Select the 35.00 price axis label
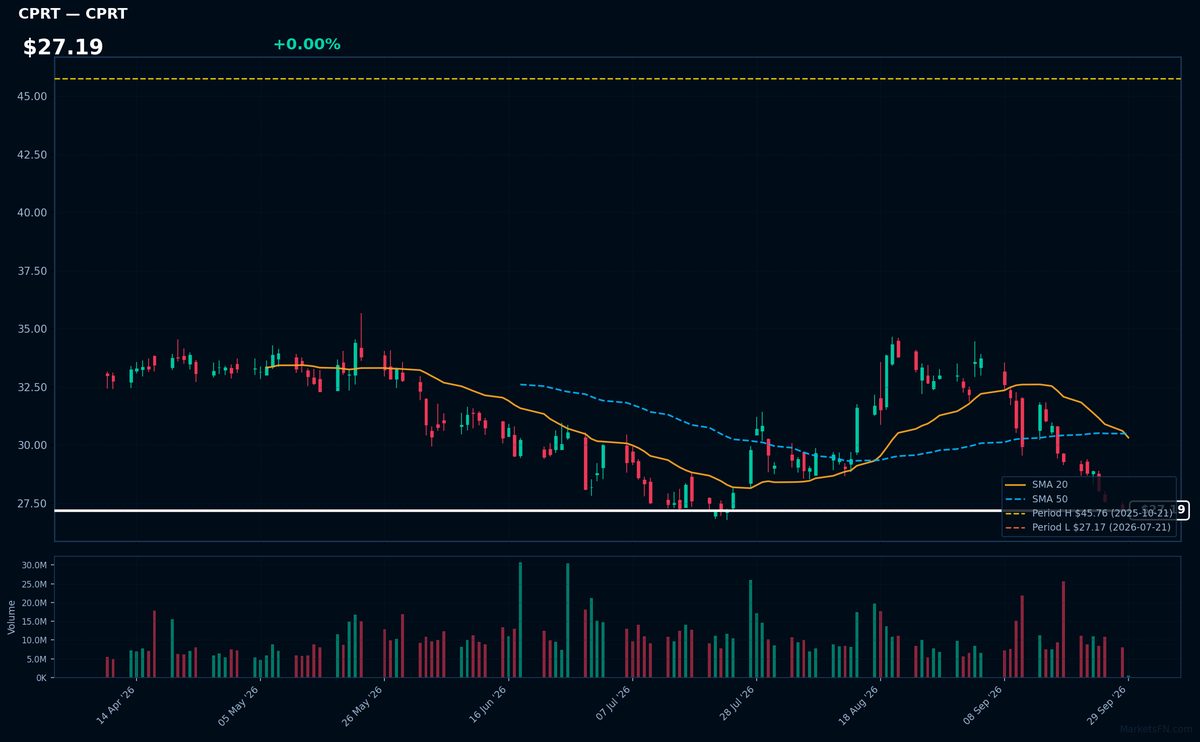Screen dimensions: 1200x742 (x=33, y=329)
